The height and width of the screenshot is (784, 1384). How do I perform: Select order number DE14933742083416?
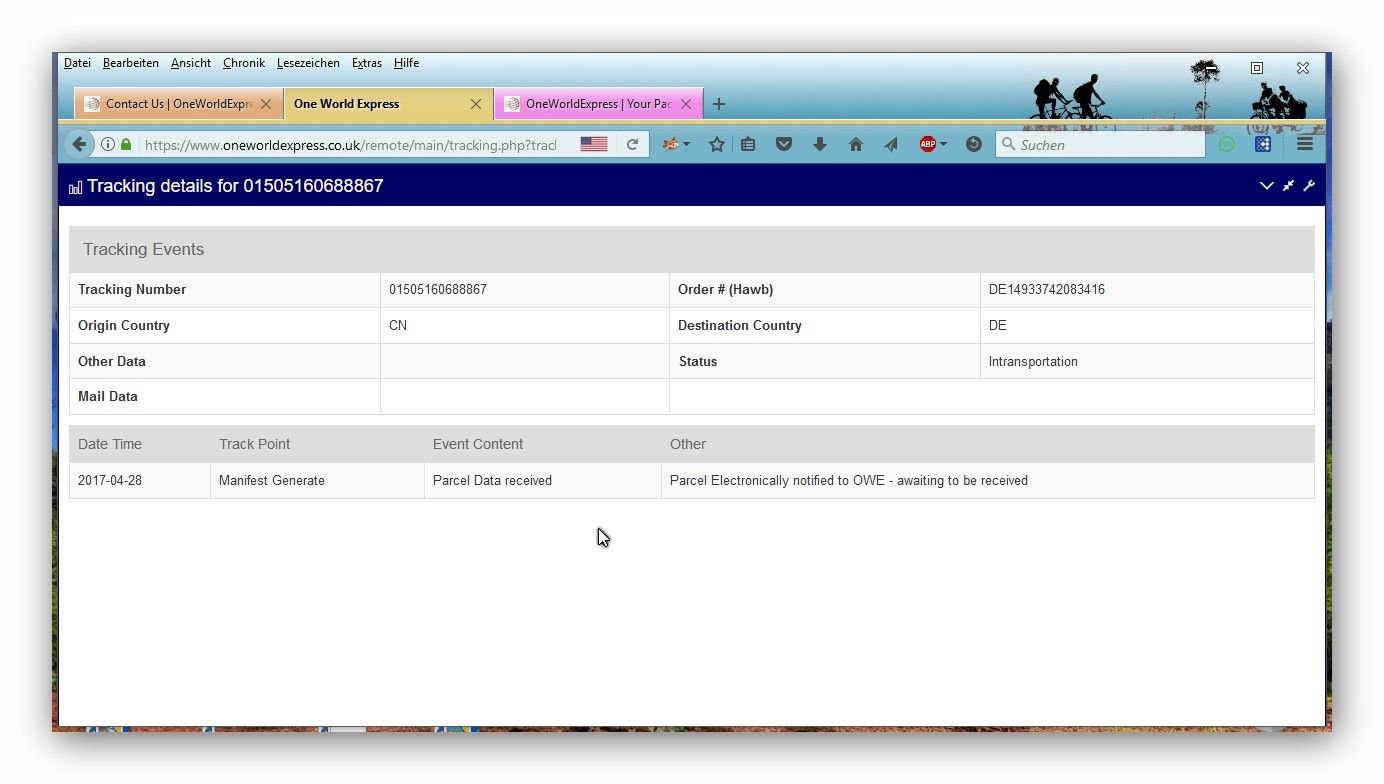pos(1047,290)
